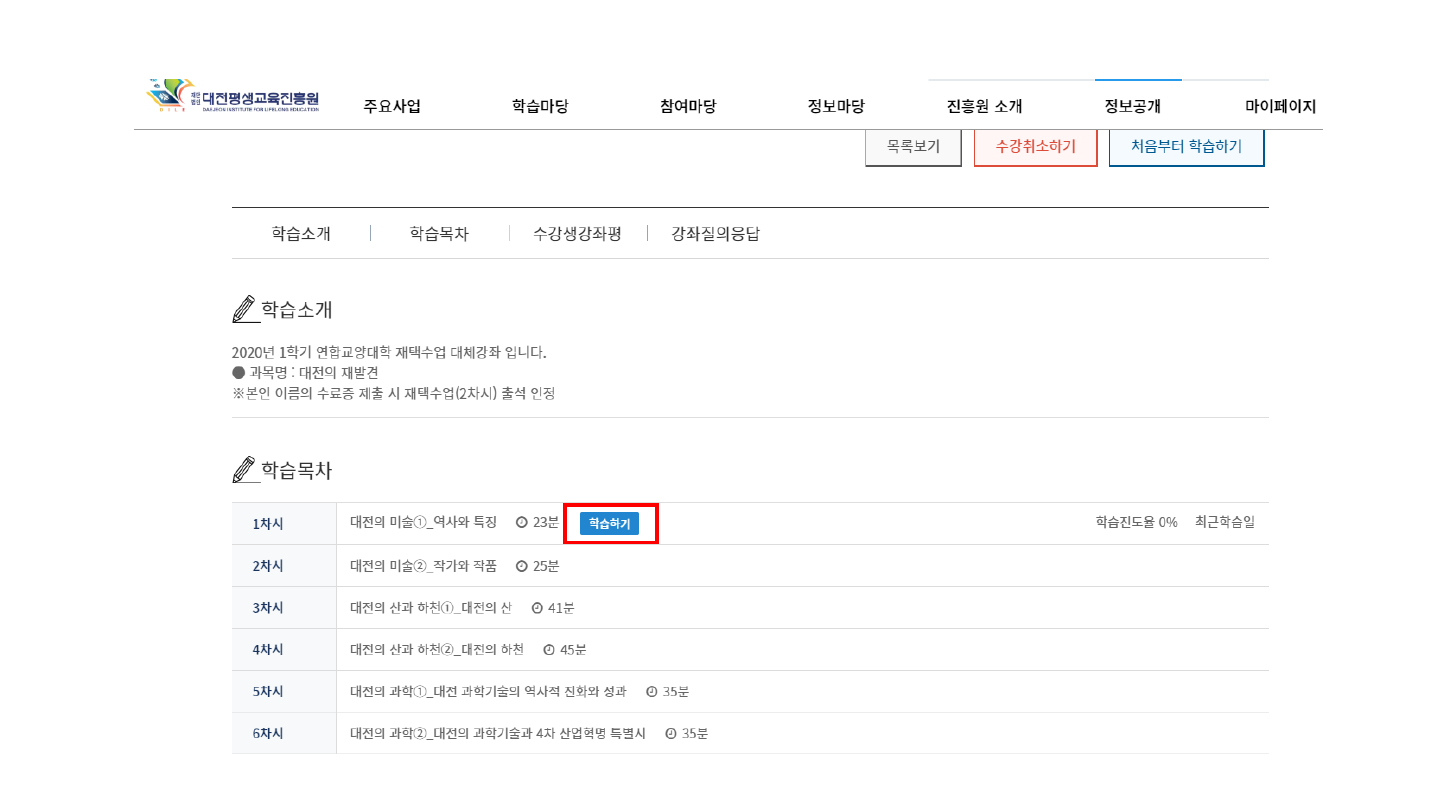Click the Daejeon Lifelong Education Institute logo
The height and width of the screenshot is (810, 1440).
tap(233, 98)
